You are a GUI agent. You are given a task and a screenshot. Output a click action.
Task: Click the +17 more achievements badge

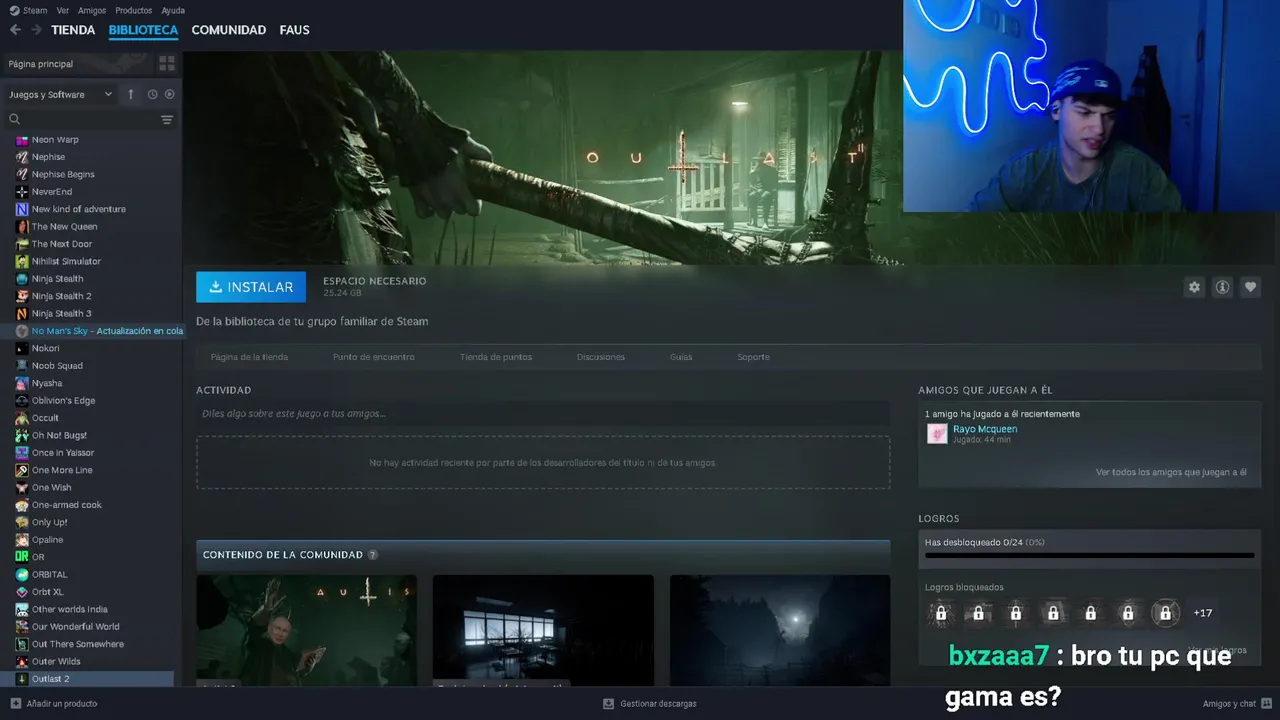point(1203,613)
